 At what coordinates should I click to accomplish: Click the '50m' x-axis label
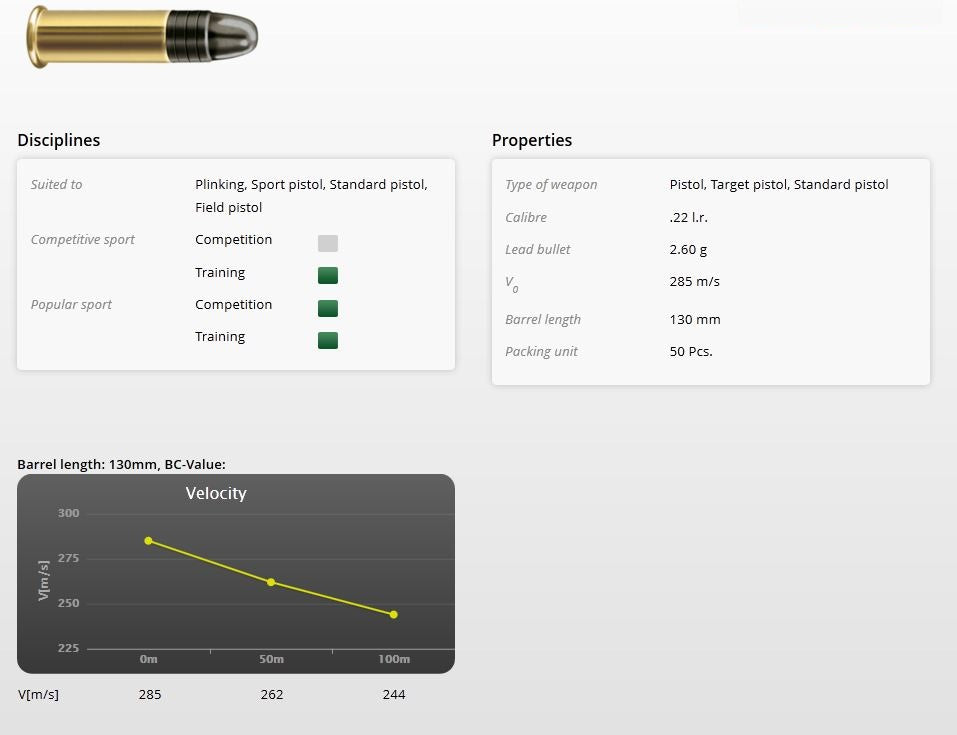click(x=271, y=659)
